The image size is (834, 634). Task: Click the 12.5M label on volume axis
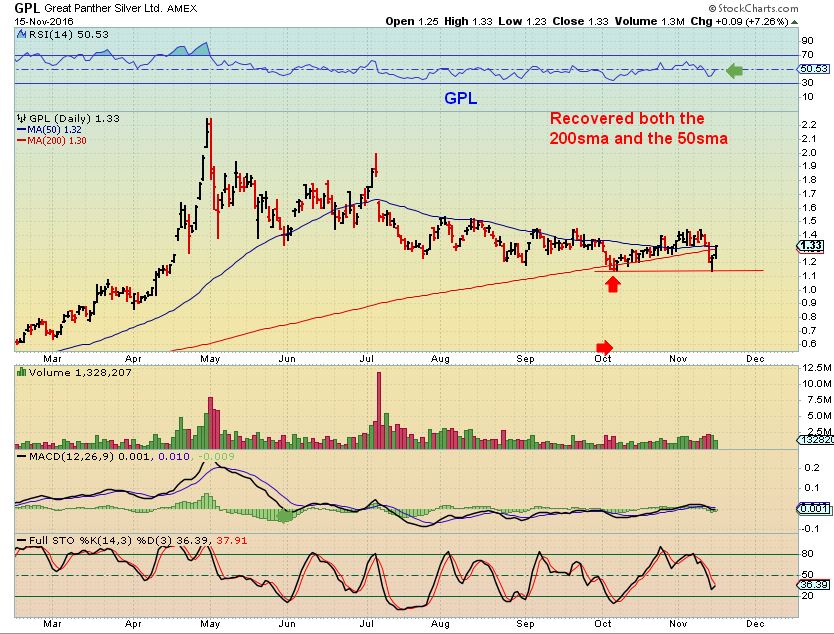point(816,368)
